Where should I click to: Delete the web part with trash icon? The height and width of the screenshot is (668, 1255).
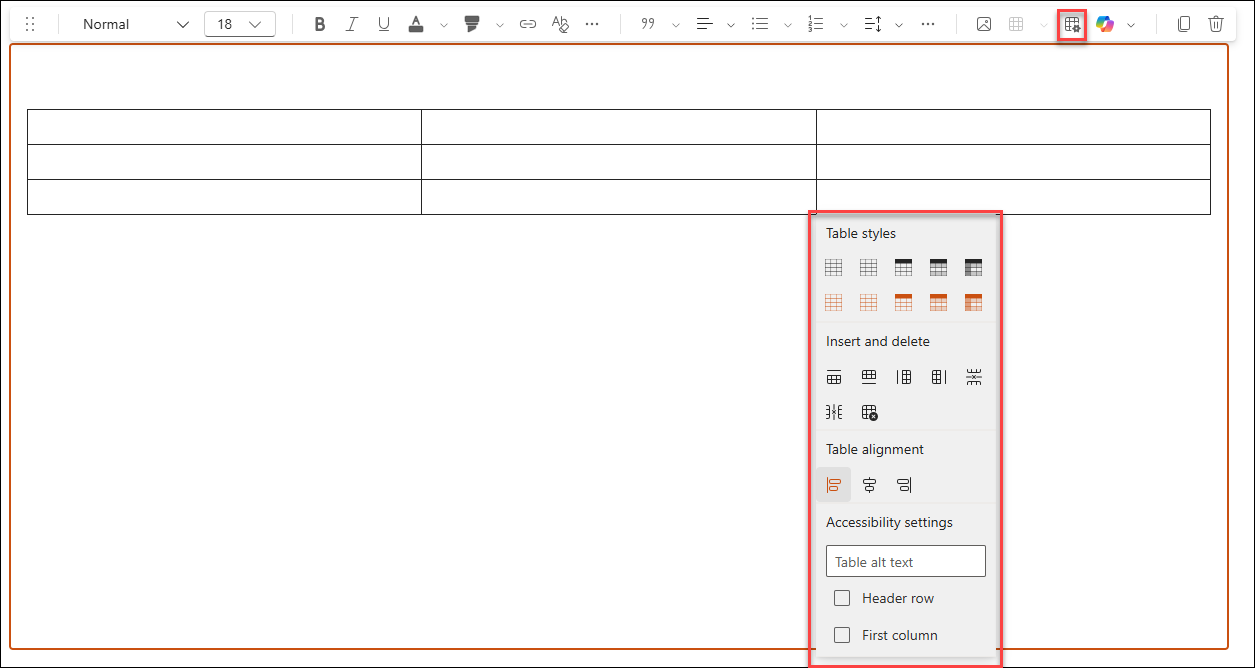tap(1216, 25)
